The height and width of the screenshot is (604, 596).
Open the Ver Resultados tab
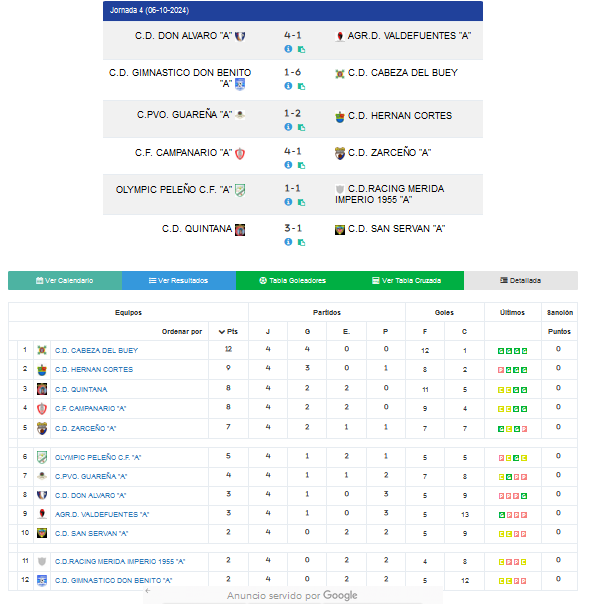tap(179, 280)
